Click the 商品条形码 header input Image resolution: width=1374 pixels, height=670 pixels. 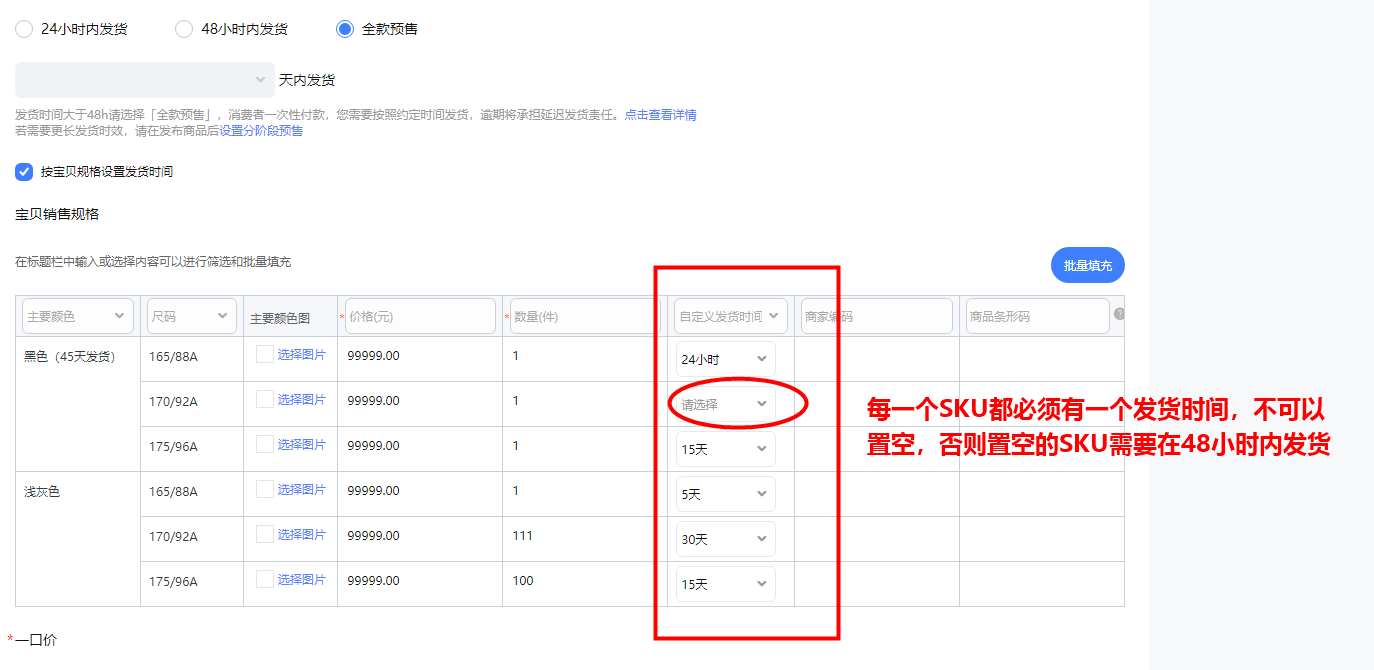coord(1038,316)
